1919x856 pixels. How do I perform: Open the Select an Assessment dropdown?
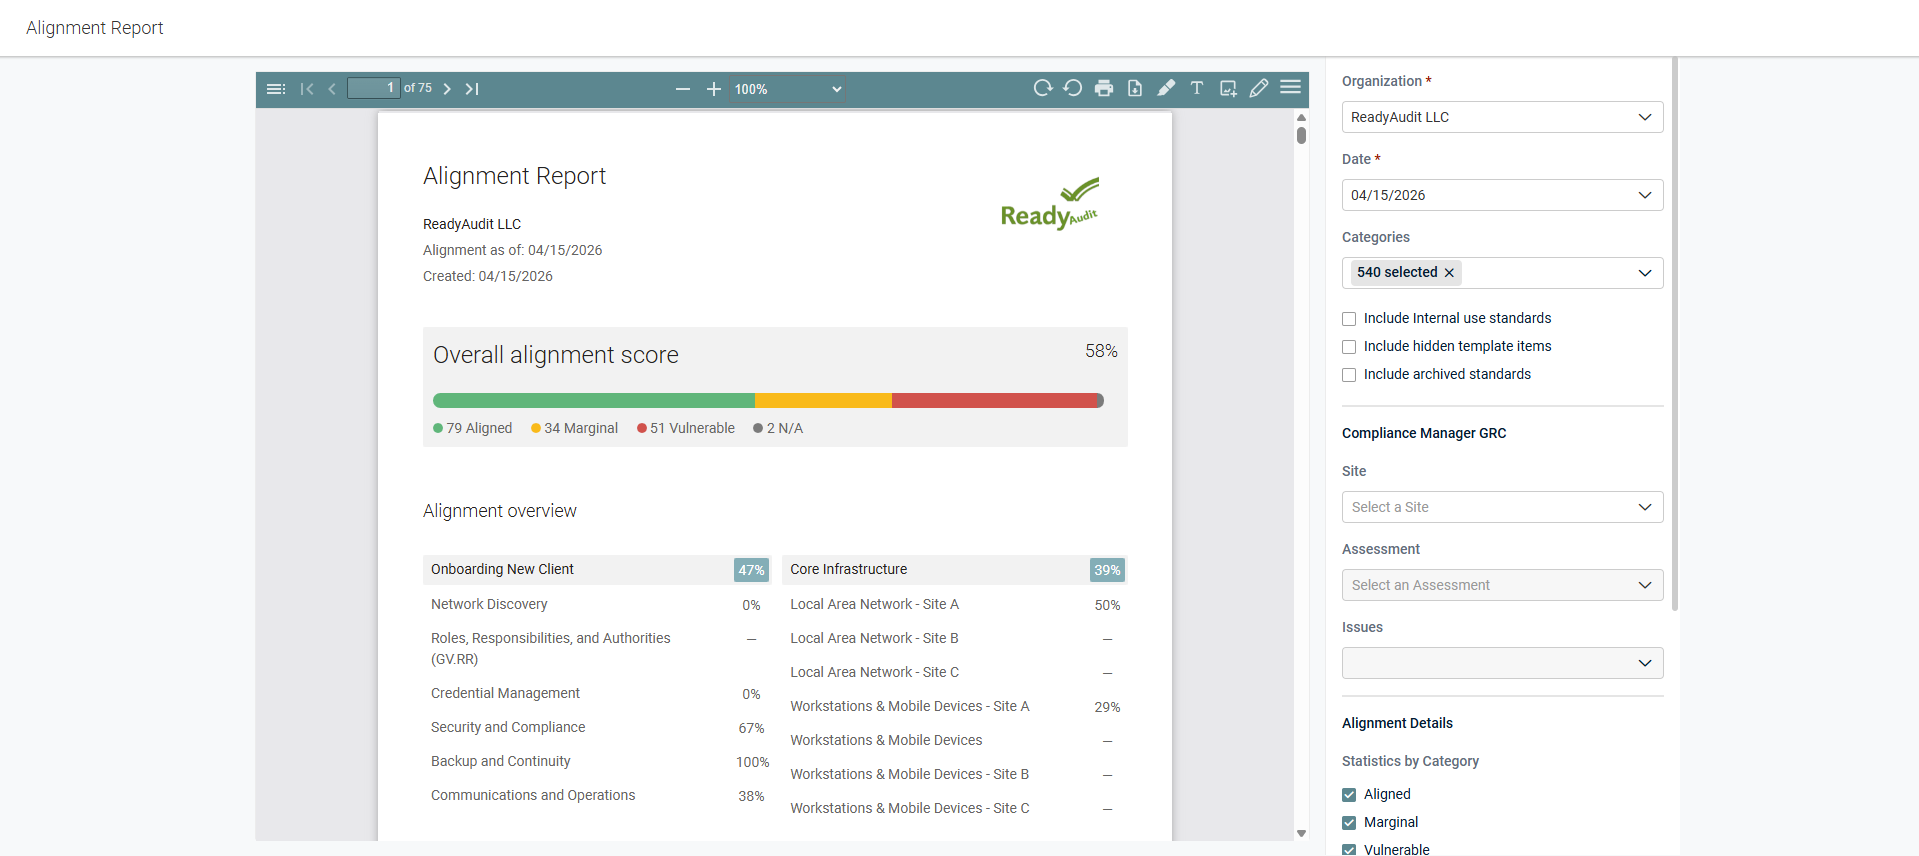coord(1501,585)
